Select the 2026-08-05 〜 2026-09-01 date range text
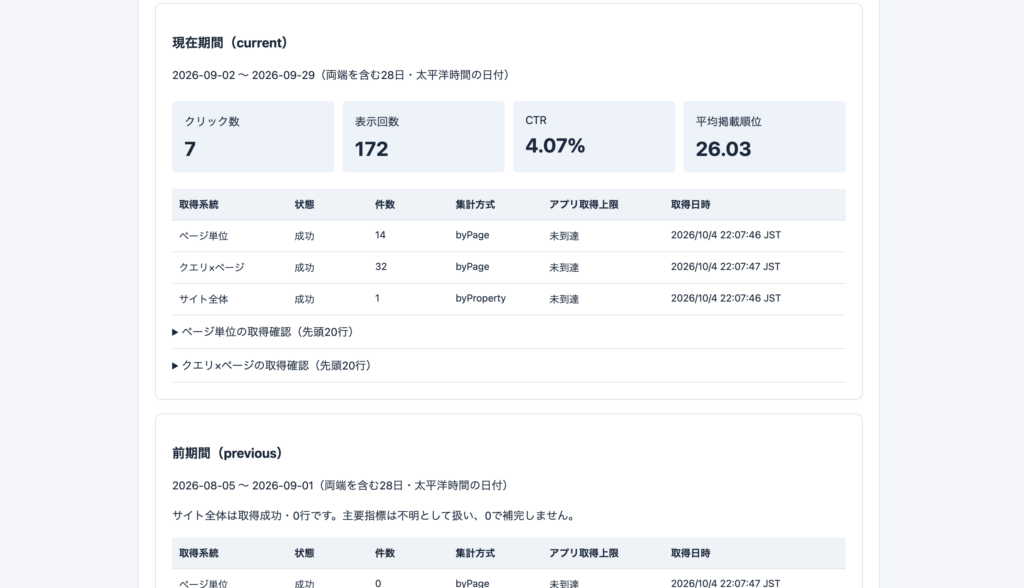This screenshot has width=1024, height=588. click(x=243, y=485)
